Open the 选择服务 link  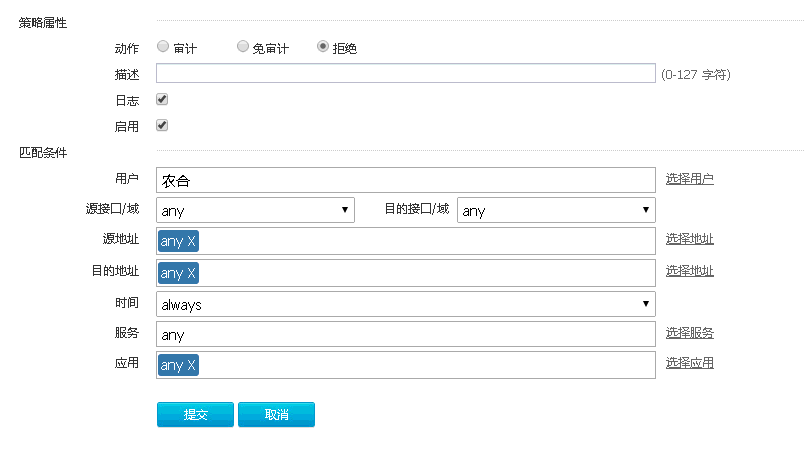690,333
